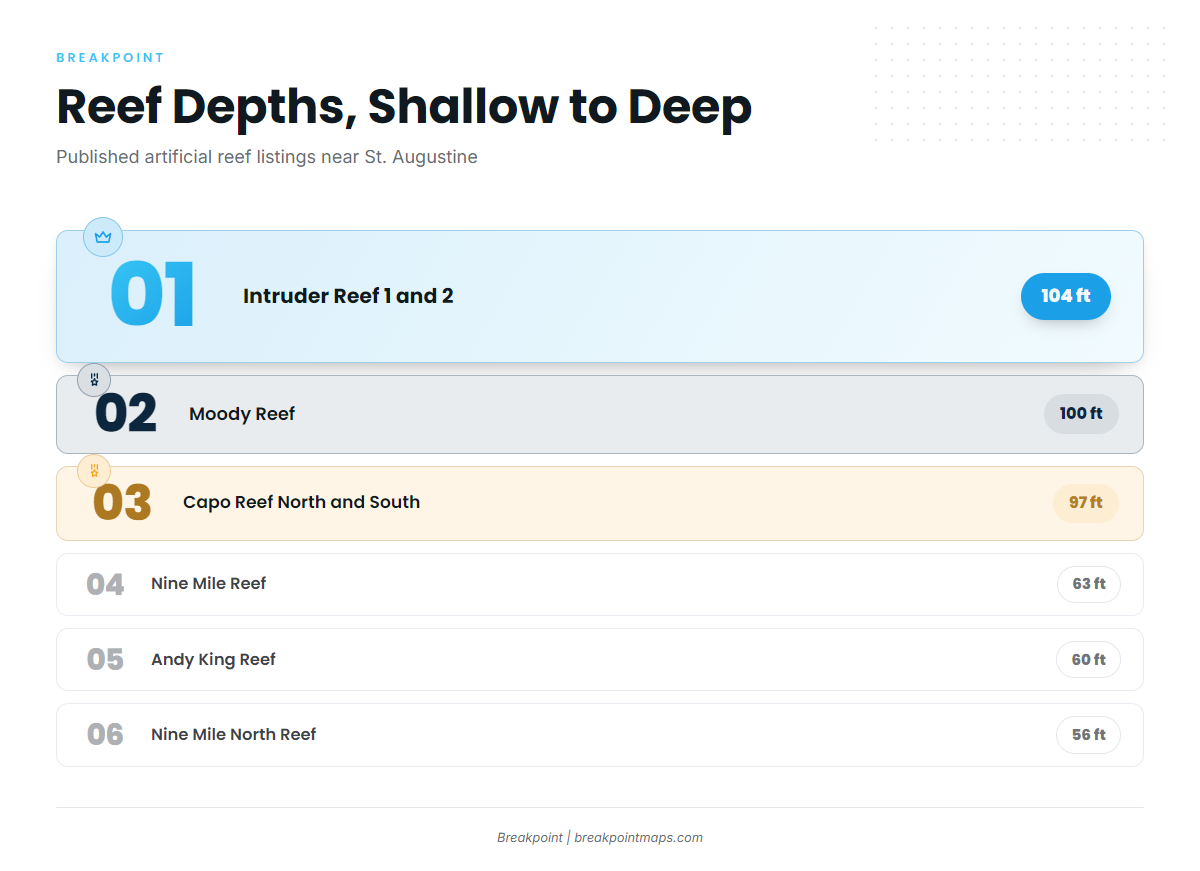Click the 02 rank number
Viewport: 1200px width, 871px height.
point(126,414)
